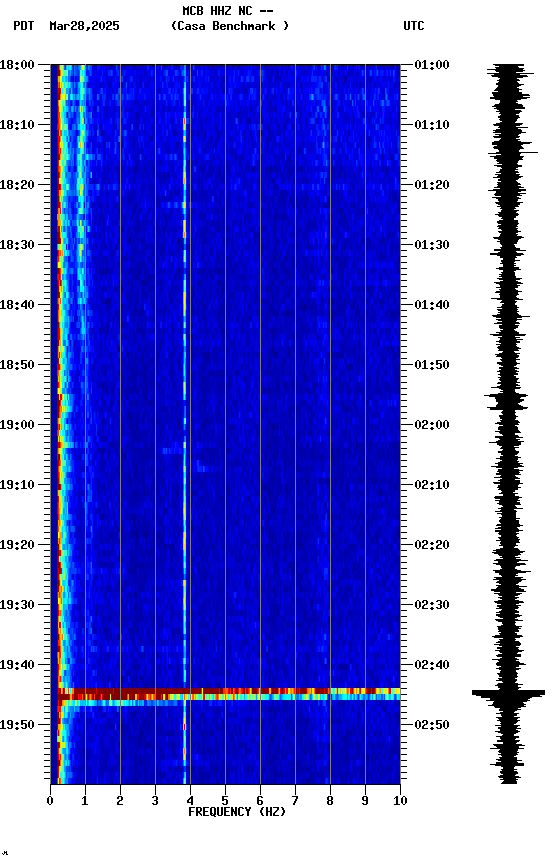The image size is (552, 864).
Task: Select the 19:50 PDT time label
Action: (17, 725)
